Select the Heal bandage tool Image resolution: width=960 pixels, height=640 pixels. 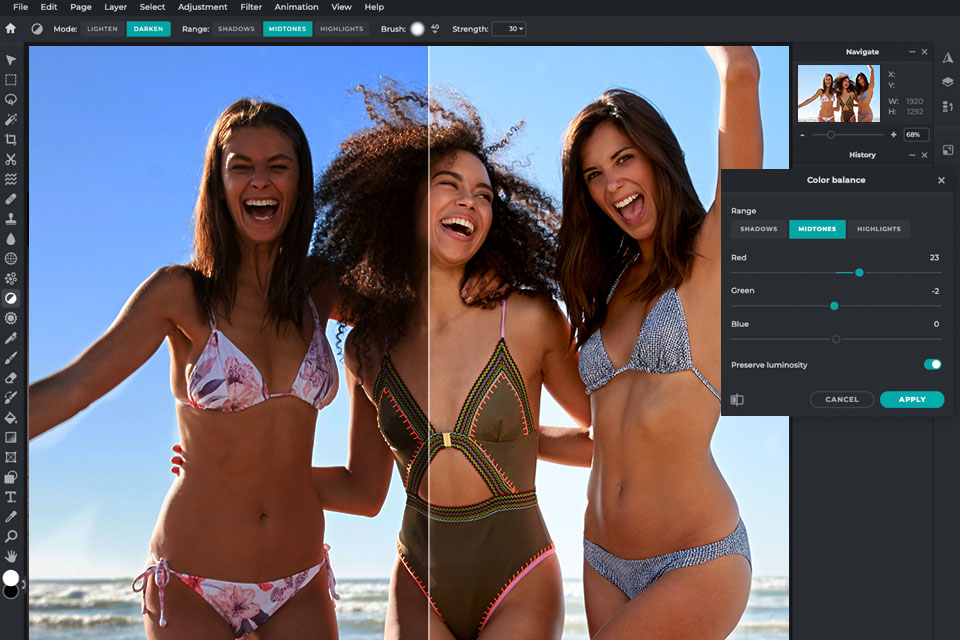10,199
